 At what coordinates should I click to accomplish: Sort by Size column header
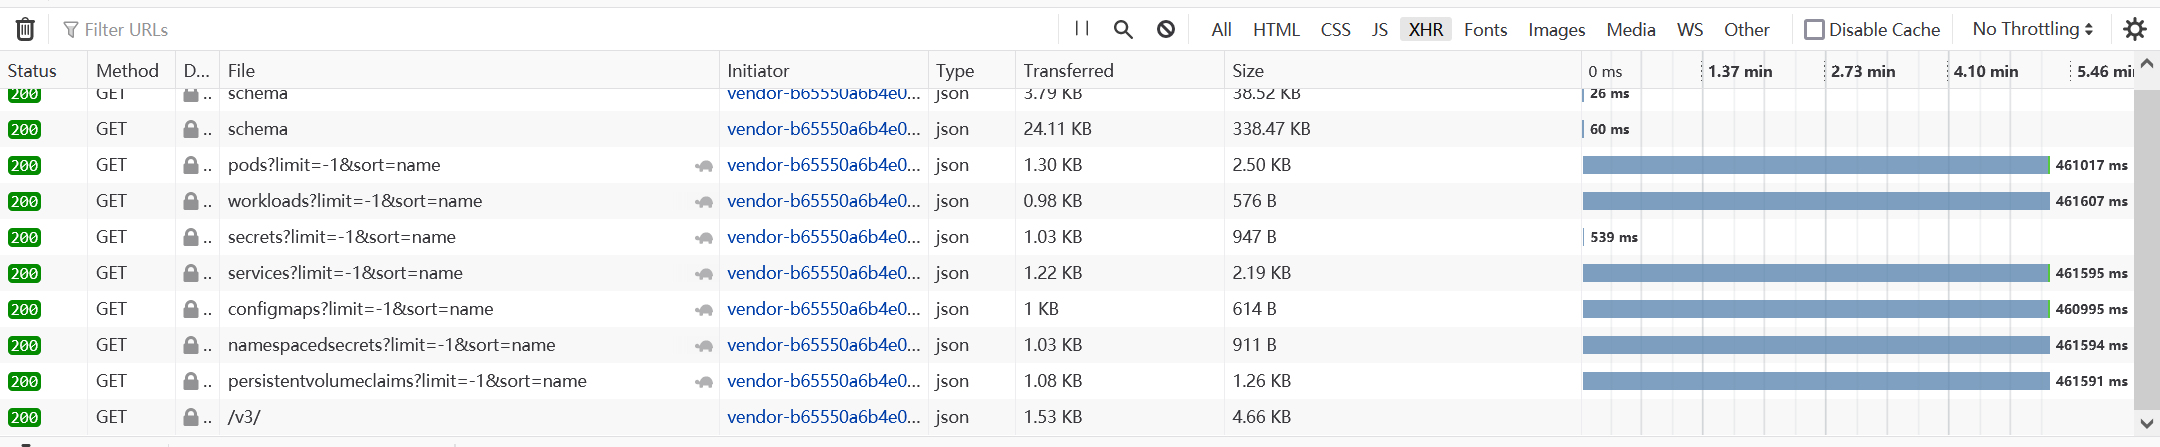click(x=1402, y=71)
